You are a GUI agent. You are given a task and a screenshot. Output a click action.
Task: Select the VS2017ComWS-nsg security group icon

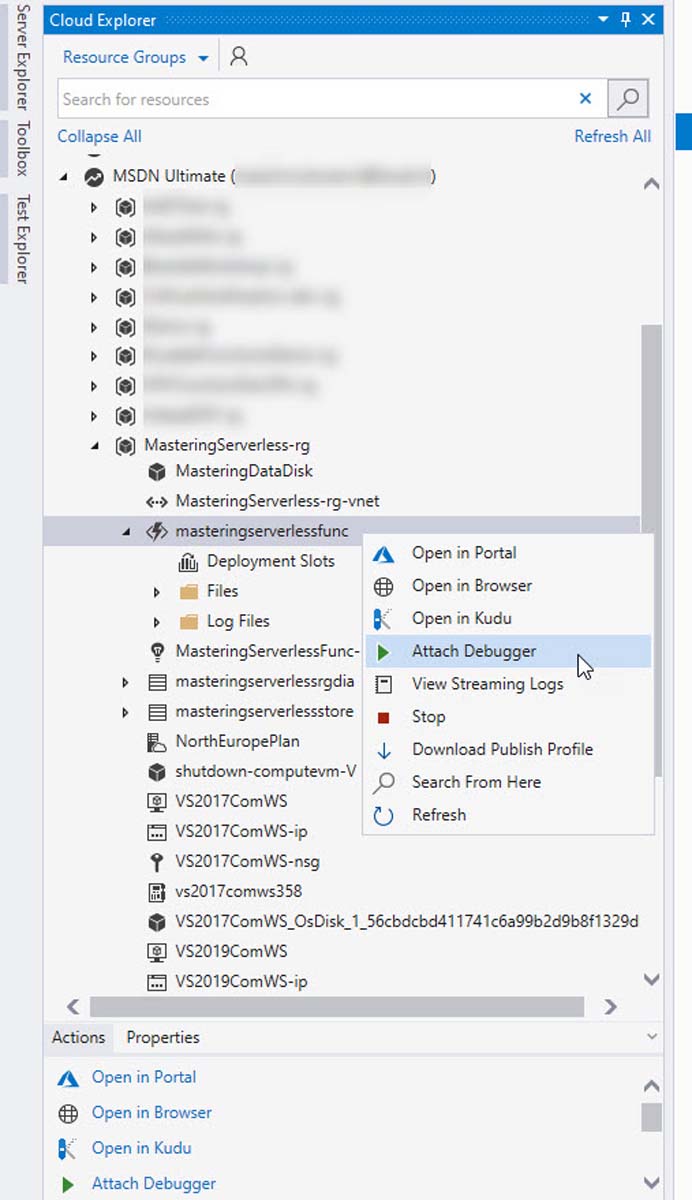[156, 861]
